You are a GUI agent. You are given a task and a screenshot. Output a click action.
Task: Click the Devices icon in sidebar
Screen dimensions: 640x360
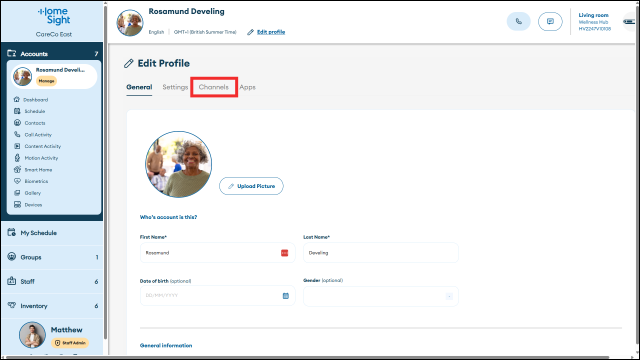click(17, 204)
